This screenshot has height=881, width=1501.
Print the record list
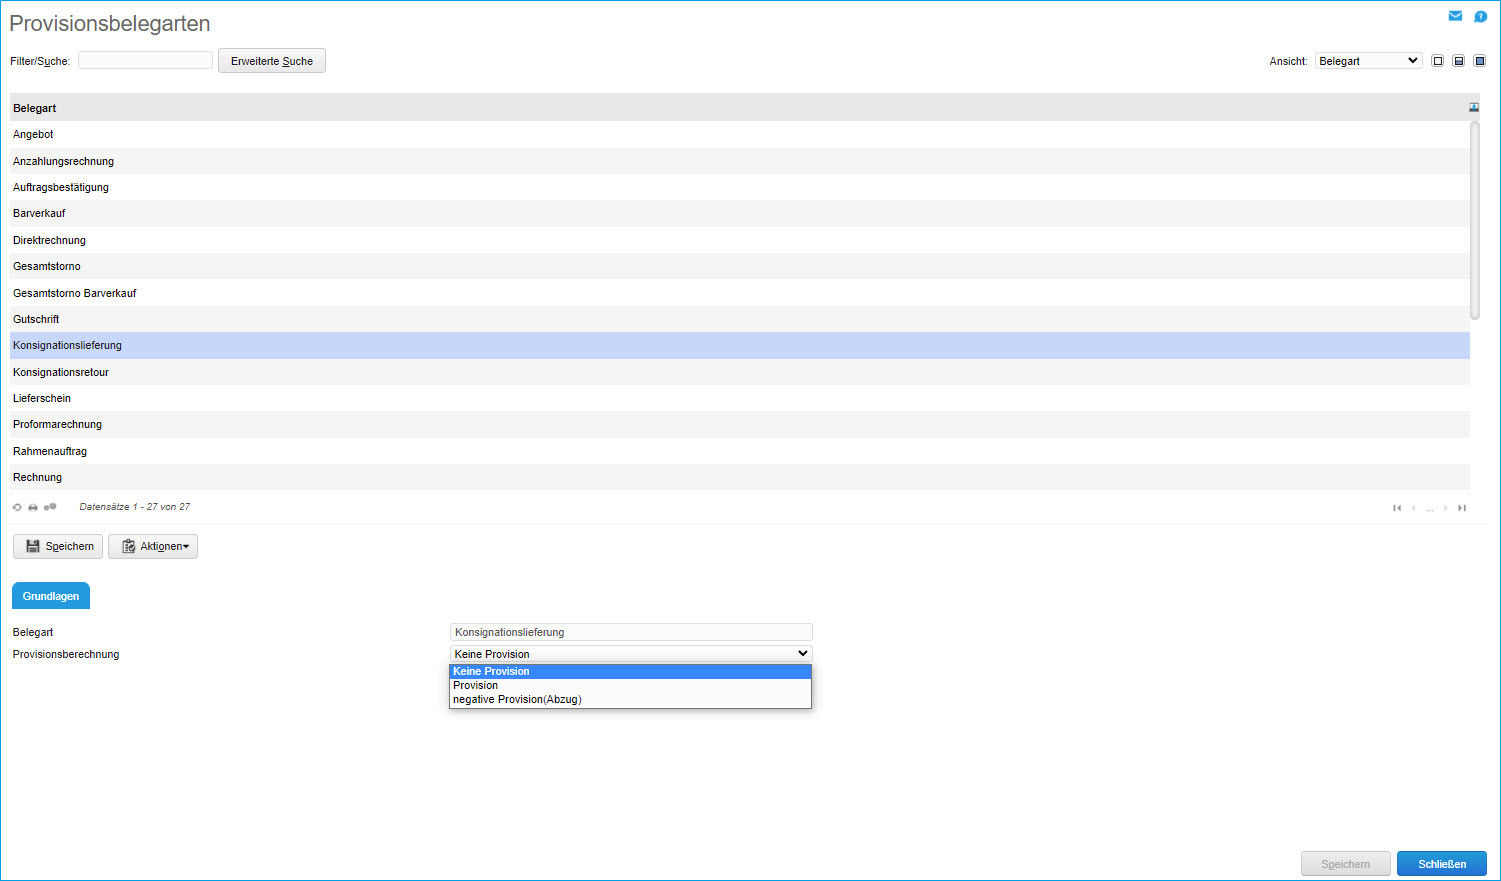(x=33, y=507)
